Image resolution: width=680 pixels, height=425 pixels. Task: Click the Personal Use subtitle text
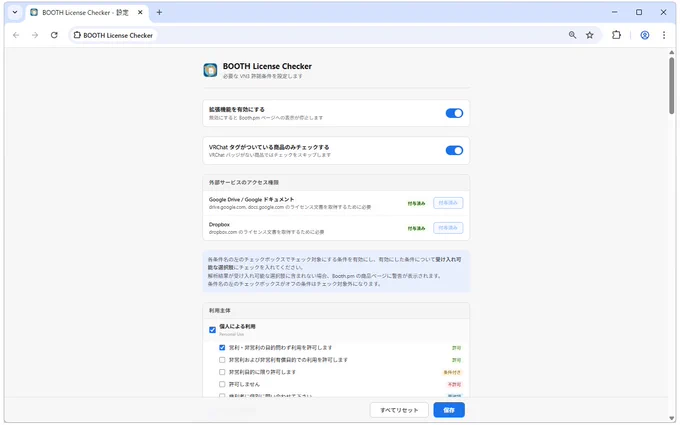pos(231,334)
